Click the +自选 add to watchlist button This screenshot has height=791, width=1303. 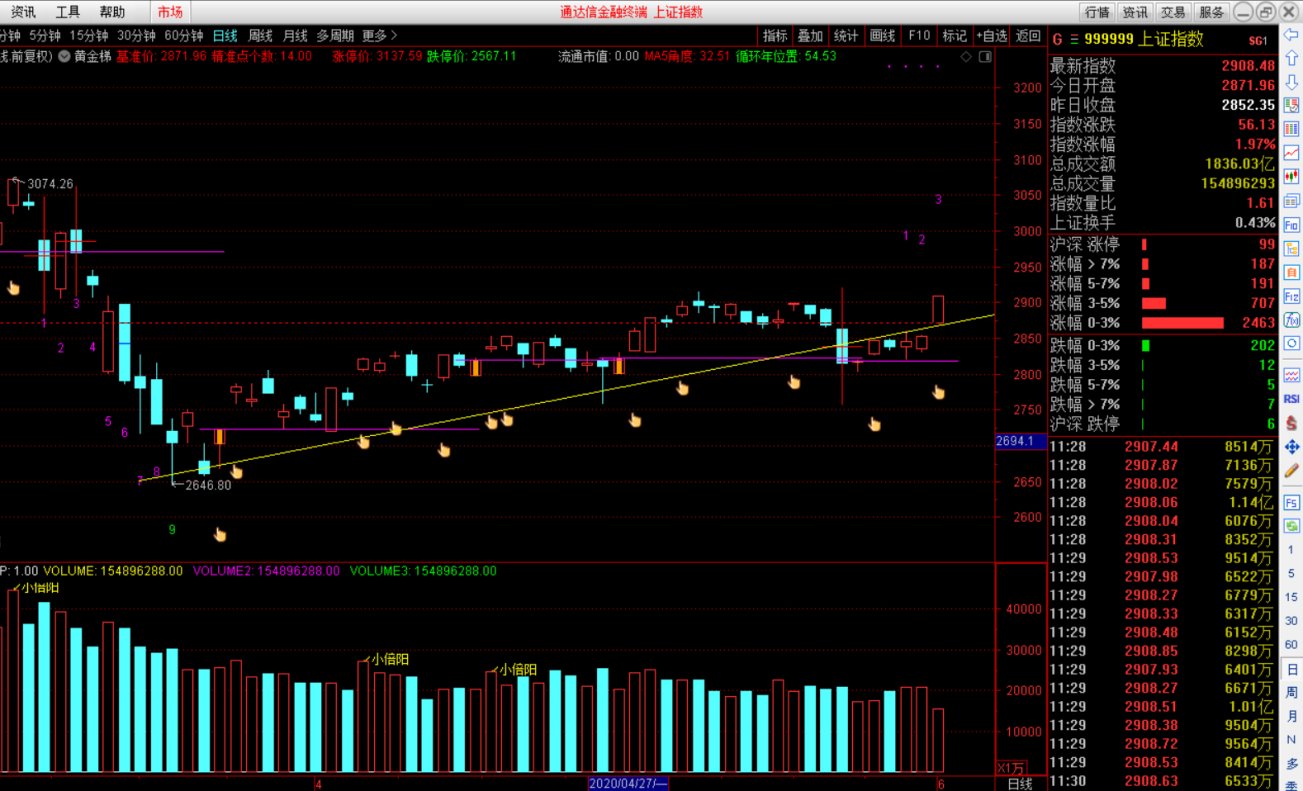click(x=991, y=35)
